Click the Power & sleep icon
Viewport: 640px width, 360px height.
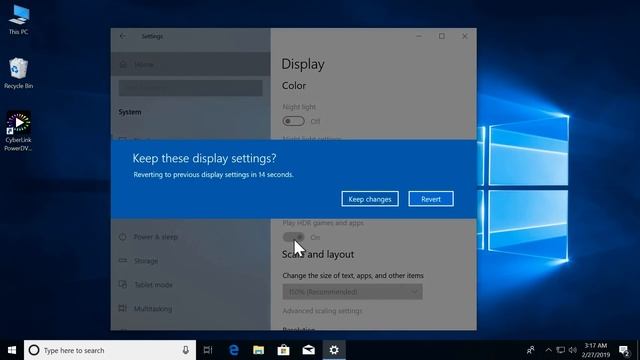click(x=122, y=237)
